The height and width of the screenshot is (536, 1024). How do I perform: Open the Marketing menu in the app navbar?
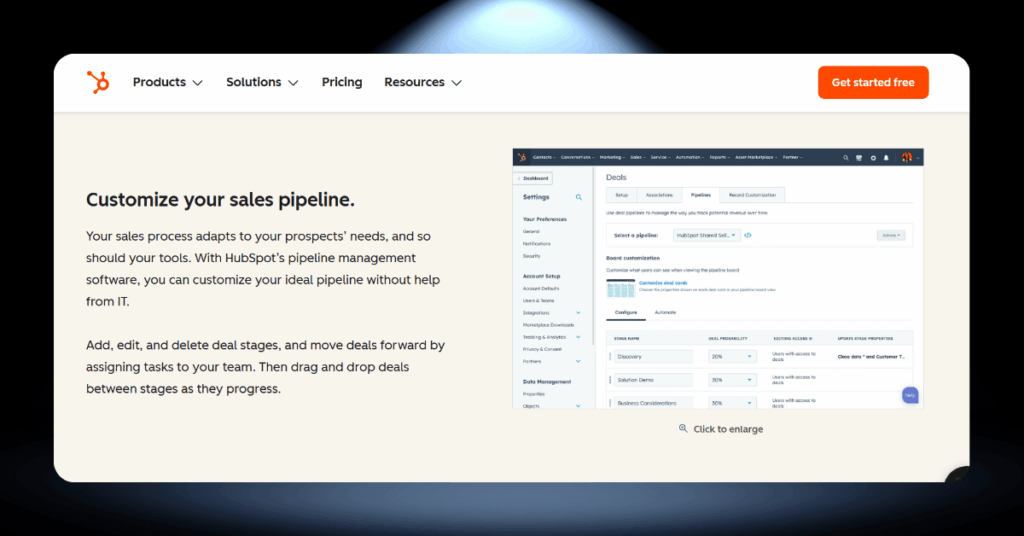(x=612, y=157)
